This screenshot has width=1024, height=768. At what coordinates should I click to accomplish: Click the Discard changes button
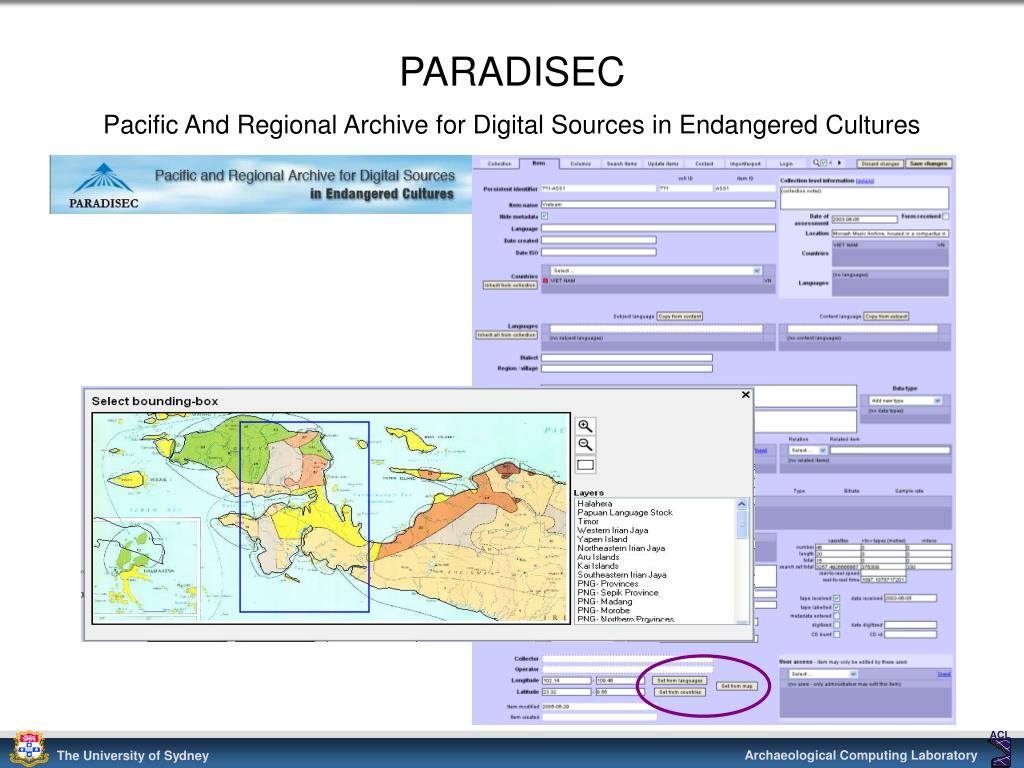(880, 163)
